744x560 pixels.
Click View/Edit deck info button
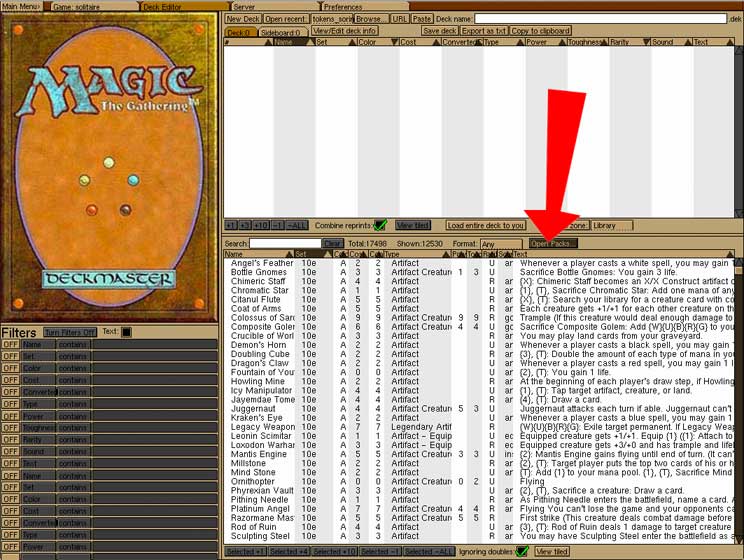click(344, 30)
